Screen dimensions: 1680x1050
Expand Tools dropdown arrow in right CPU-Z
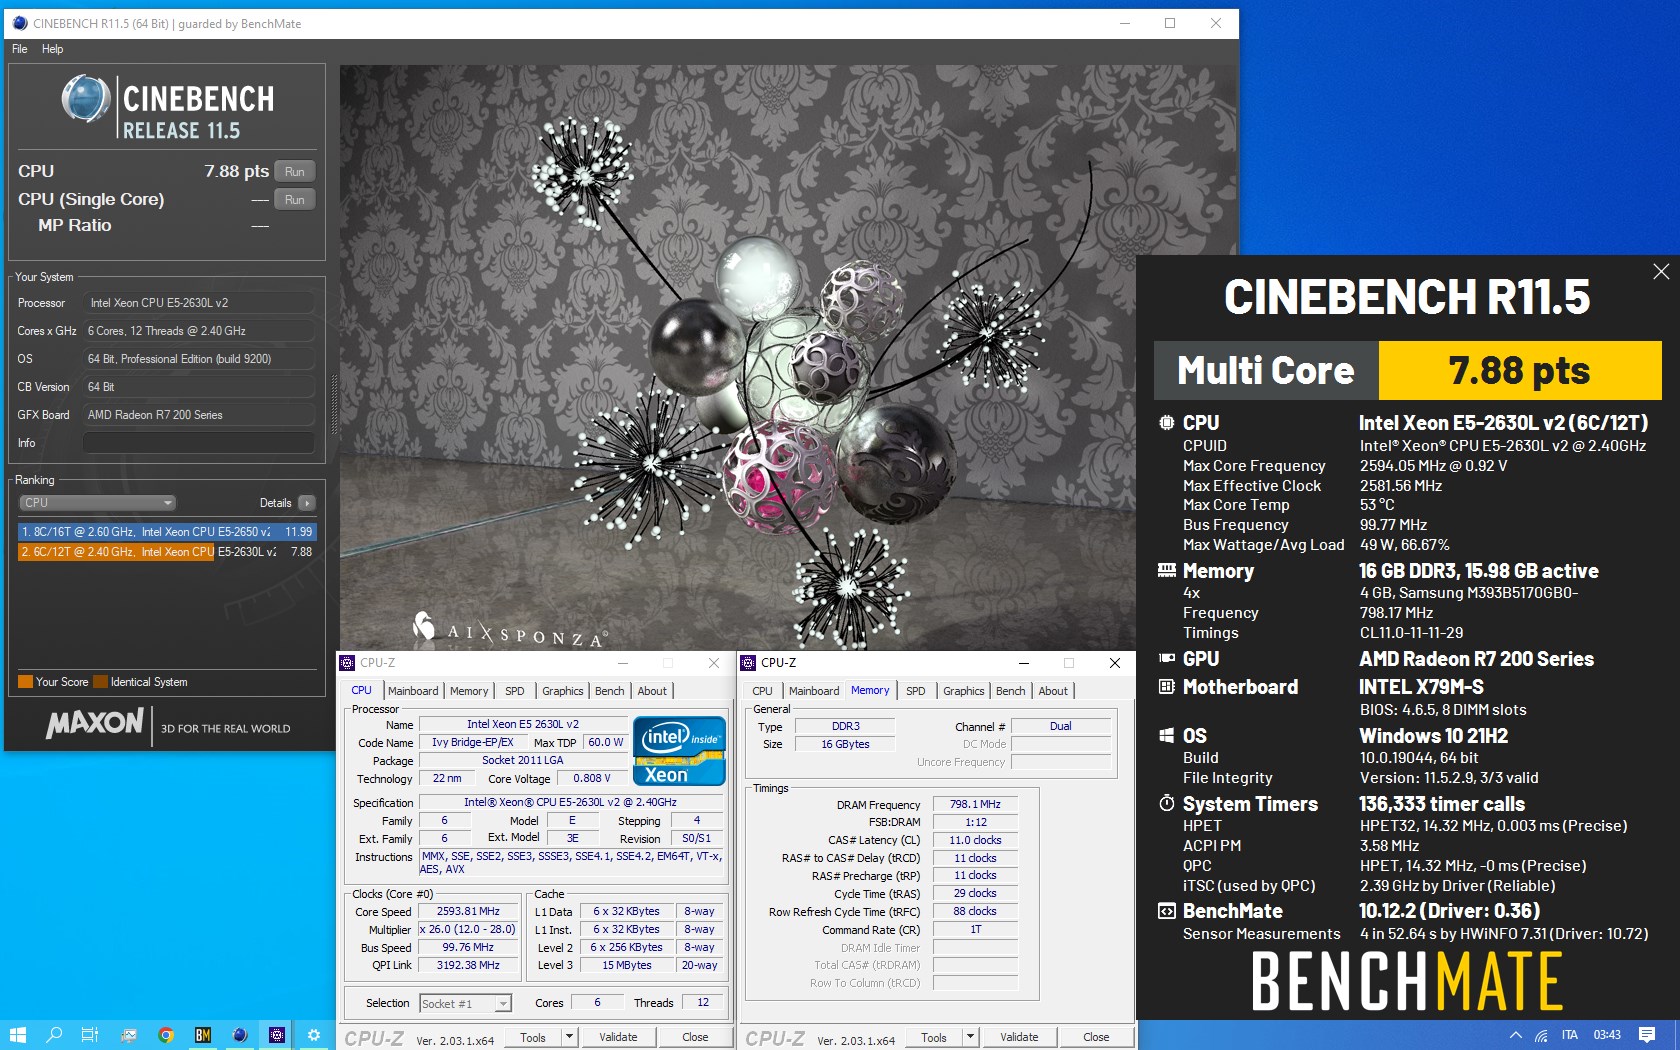[x=970, y=1037]
